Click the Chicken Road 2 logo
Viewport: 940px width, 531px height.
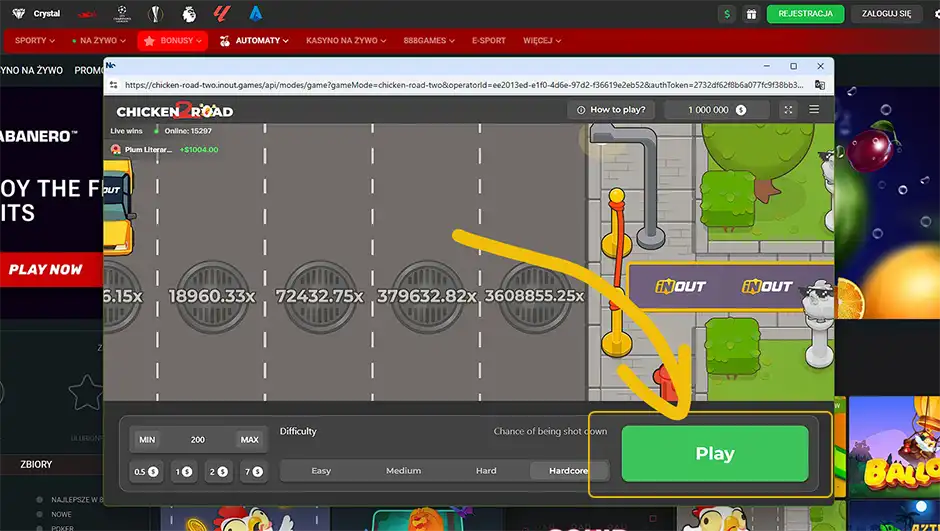(174, 111)
